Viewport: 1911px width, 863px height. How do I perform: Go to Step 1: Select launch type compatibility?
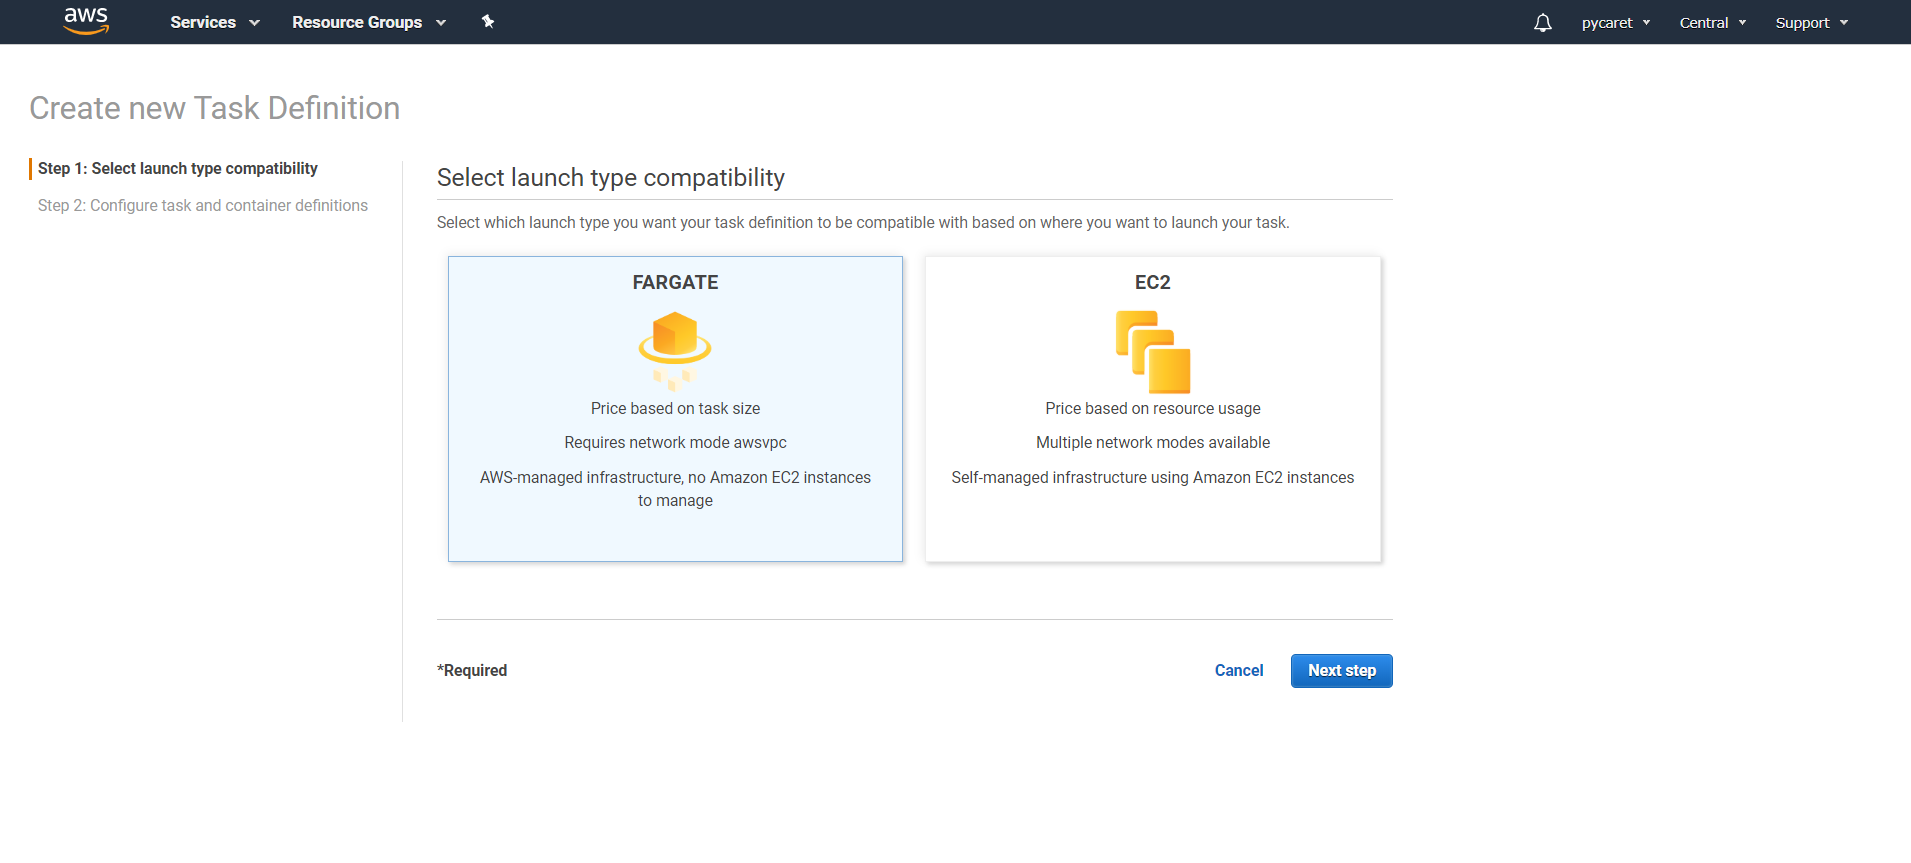pos(178,169)
